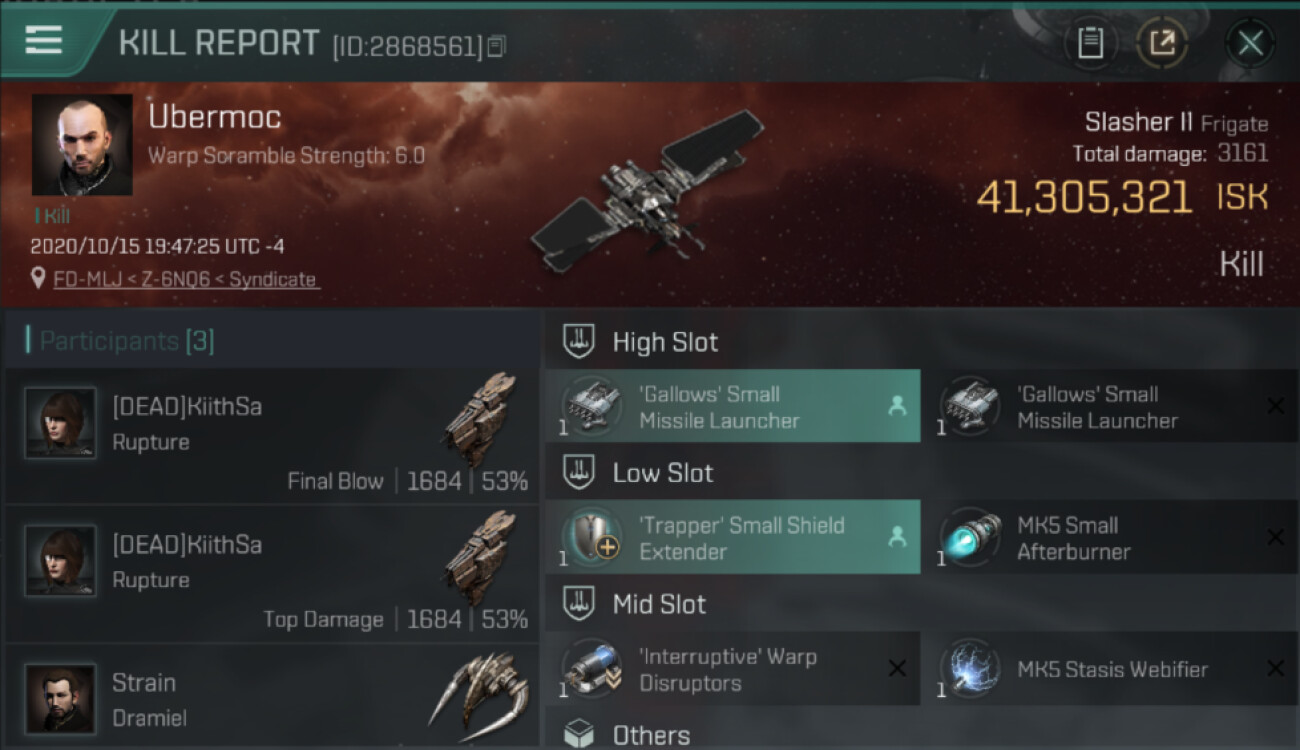Image resolution: width=1300 pixels, height=750 pixels.
Task: Copy the kill report ID
Action: 496,46
